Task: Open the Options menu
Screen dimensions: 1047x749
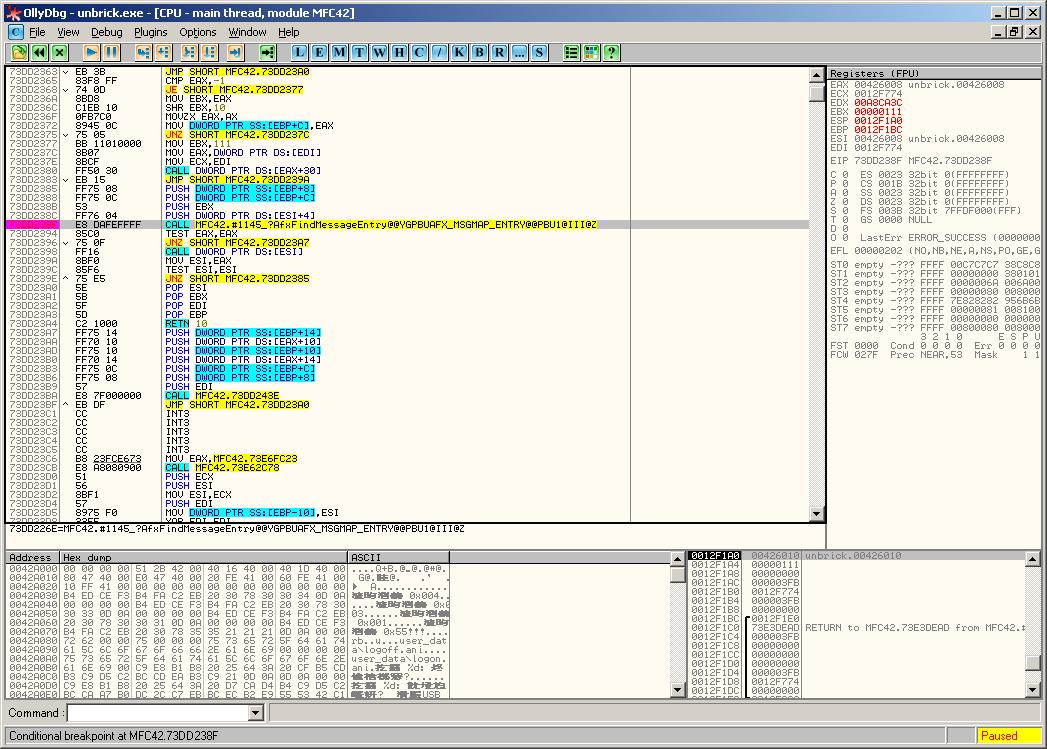Action: [x=198, y=32]
